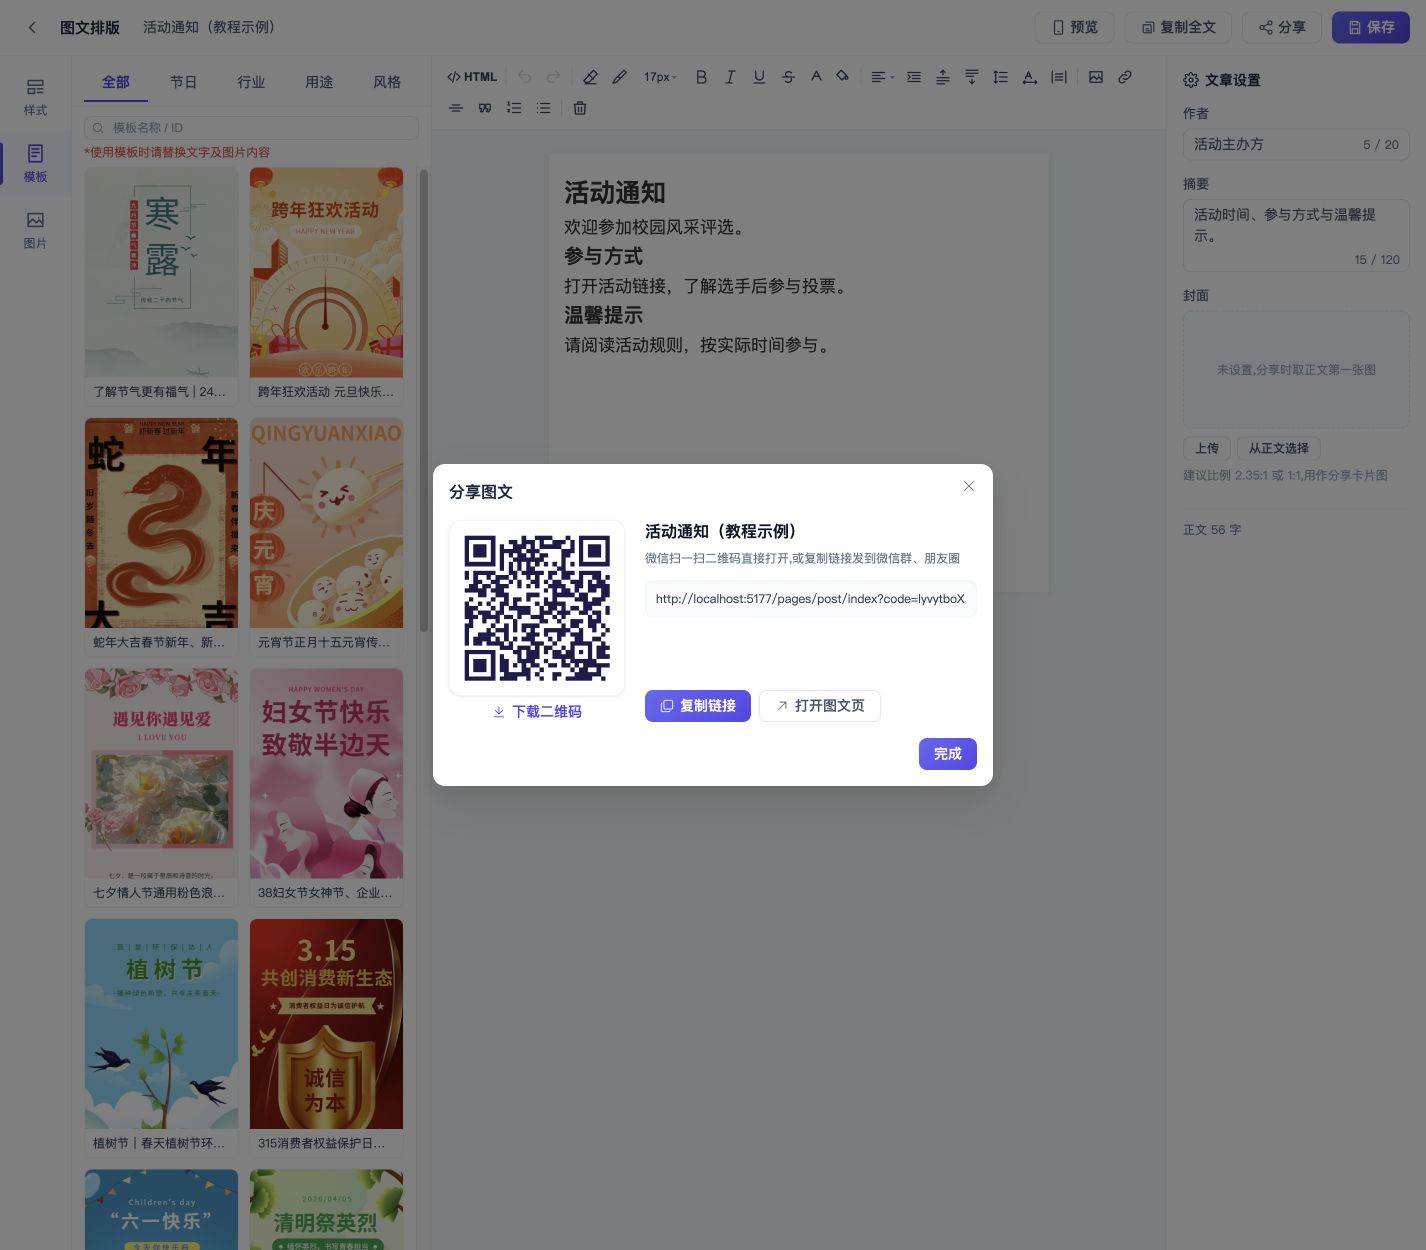Apply numbered list formatting
This screenshot has width=1426, height=1250.
coord(514,108)
